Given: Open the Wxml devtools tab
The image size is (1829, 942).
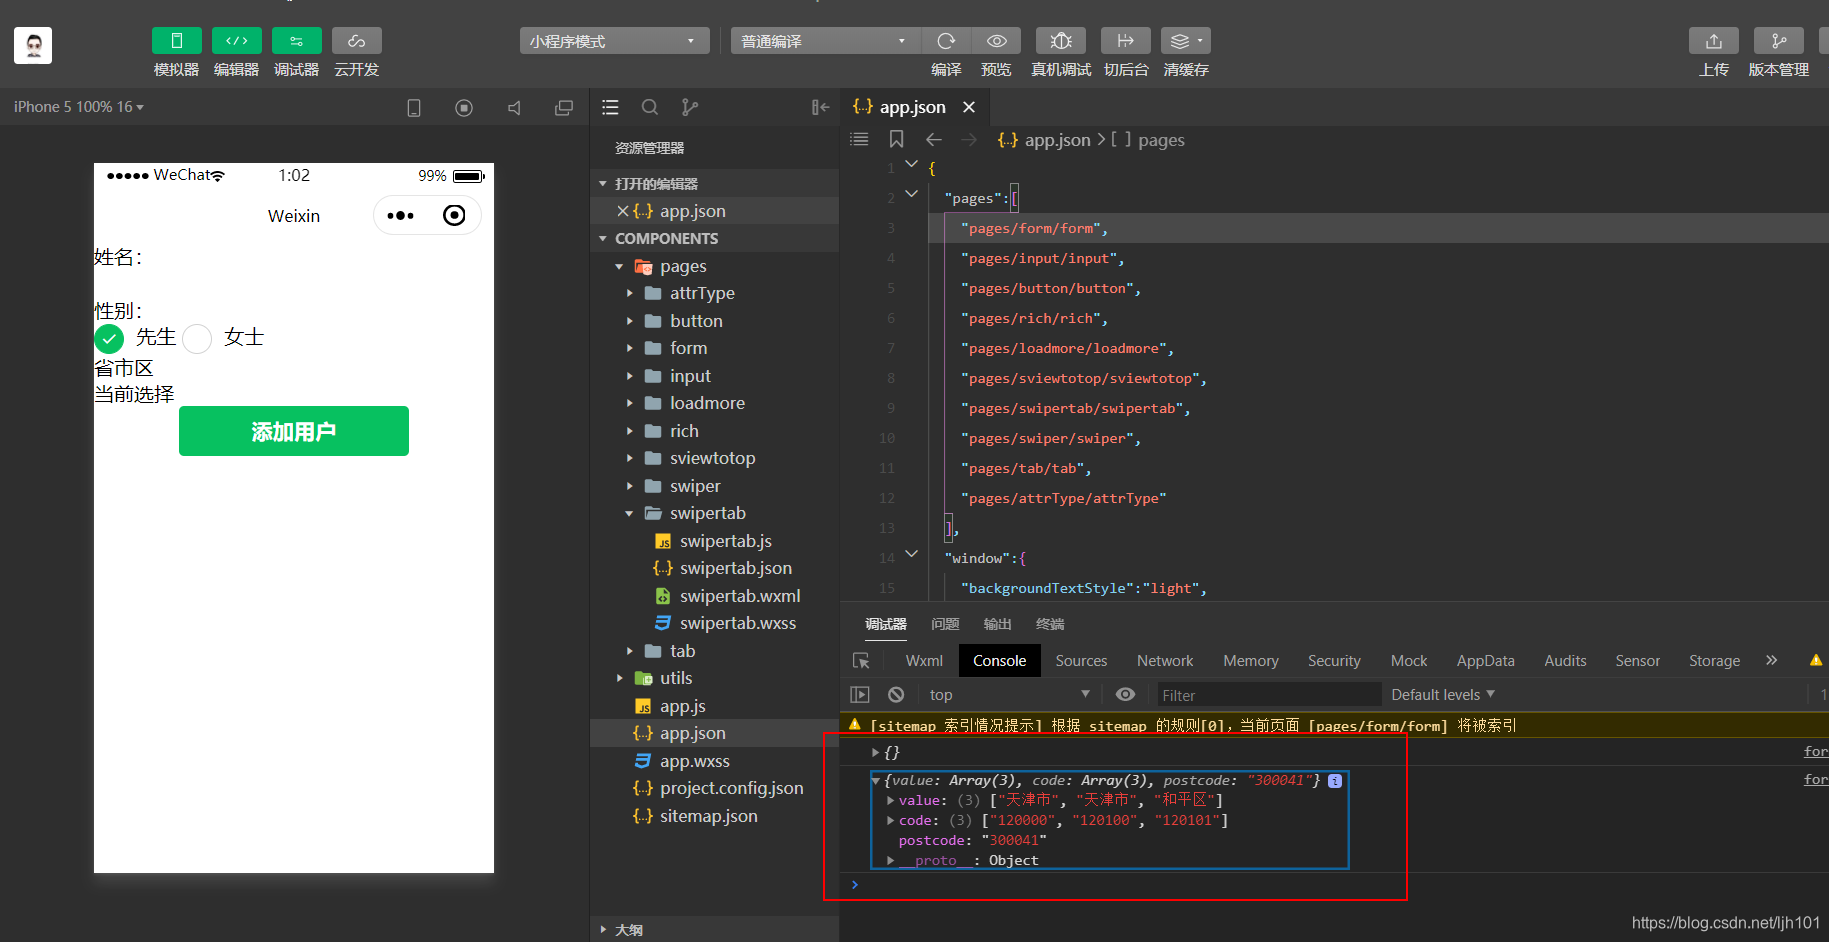Looking at the screenshot, I should point(924,661).
